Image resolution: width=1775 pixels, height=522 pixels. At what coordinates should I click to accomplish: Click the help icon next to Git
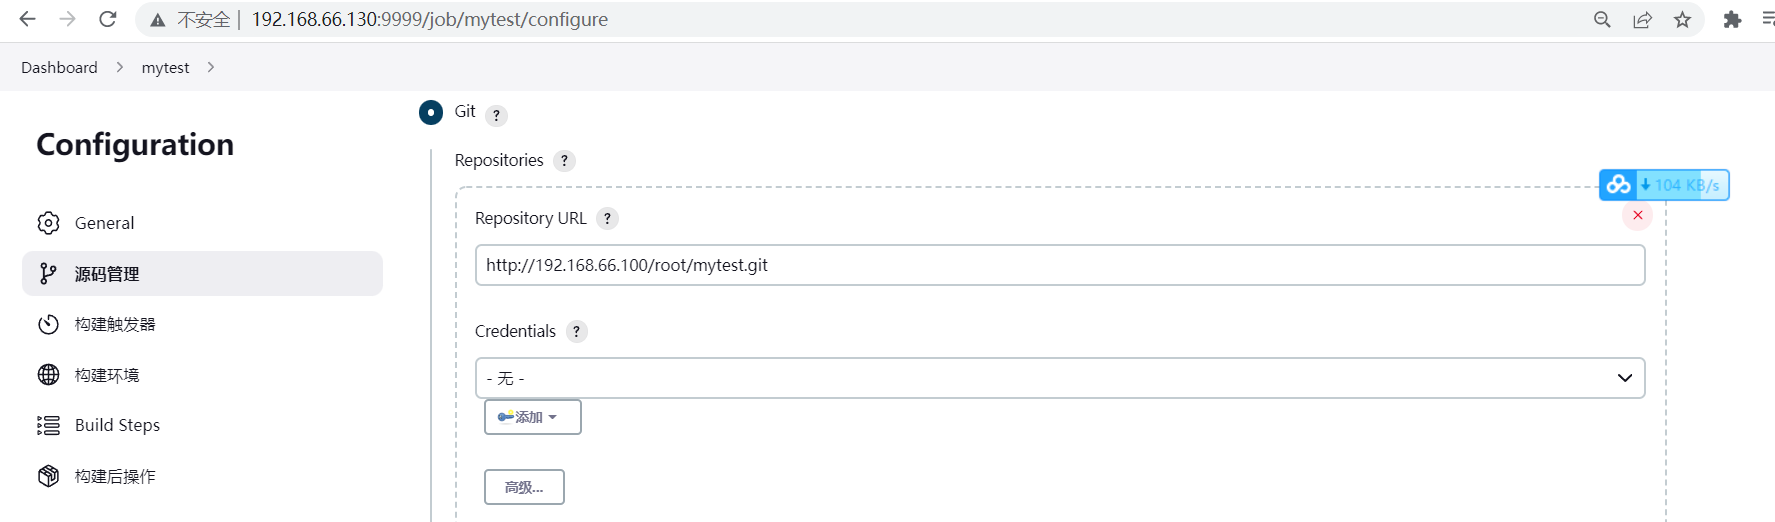496,115
